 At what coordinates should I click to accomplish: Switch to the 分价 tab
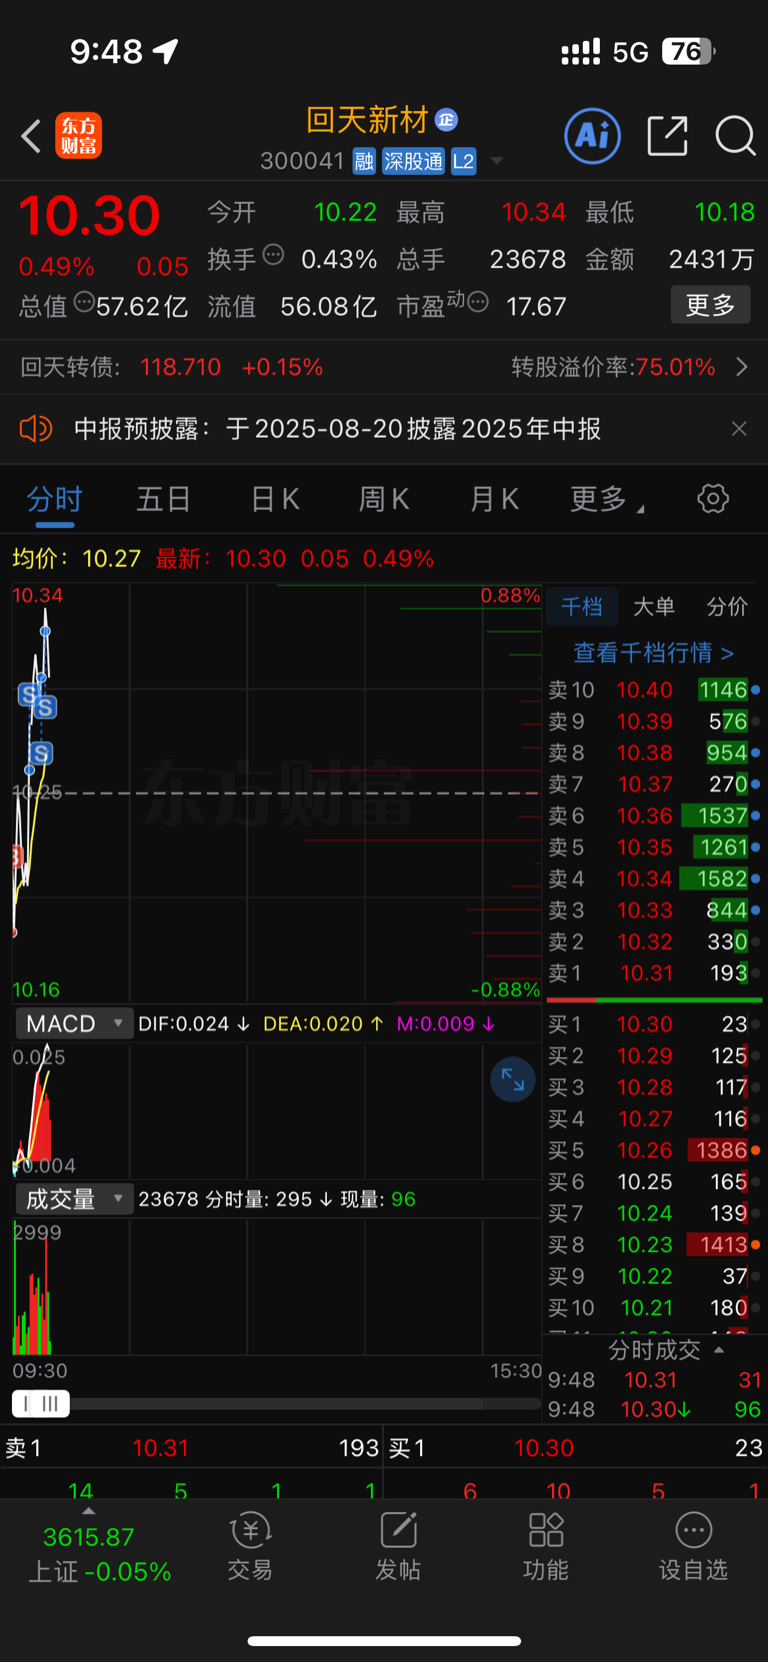tap(727, 606)
